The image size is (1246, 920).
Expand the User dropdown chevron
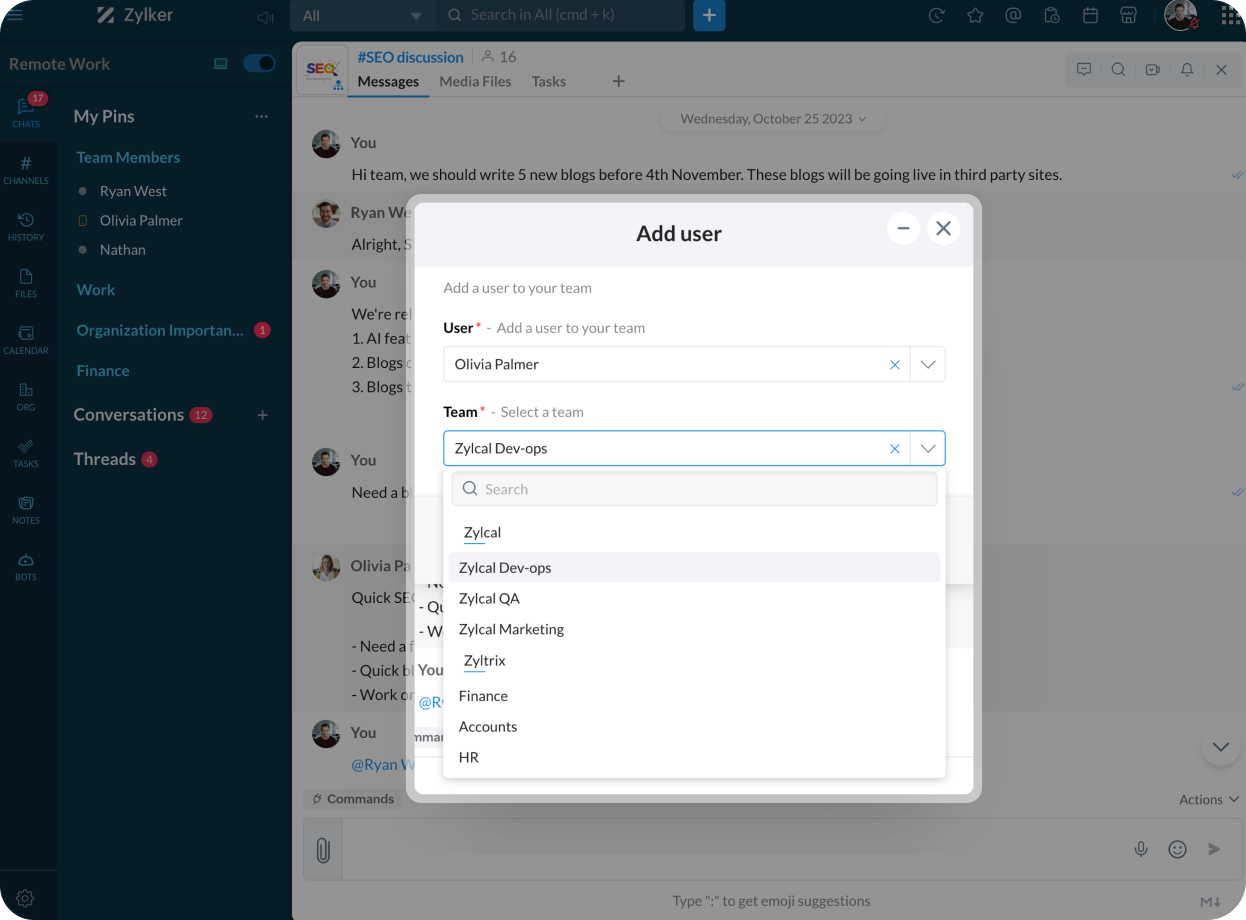(928, 365)
